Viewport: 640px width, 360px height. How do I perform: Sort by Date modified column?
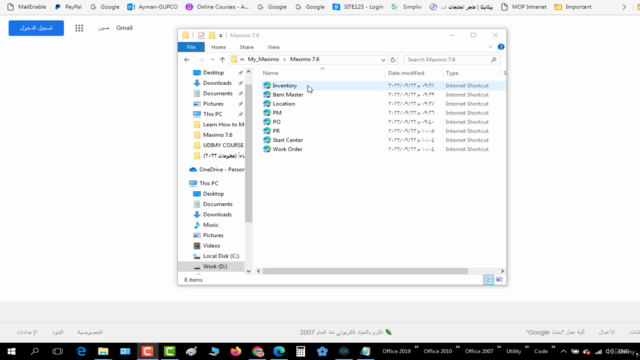(x=406, y=73)
